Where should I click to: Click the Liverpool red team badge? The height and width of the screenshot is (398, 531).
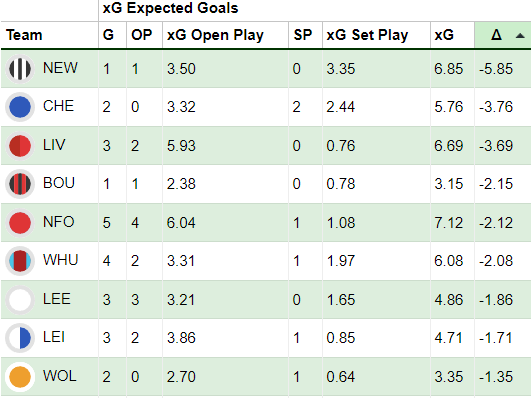tap(20, 146)
